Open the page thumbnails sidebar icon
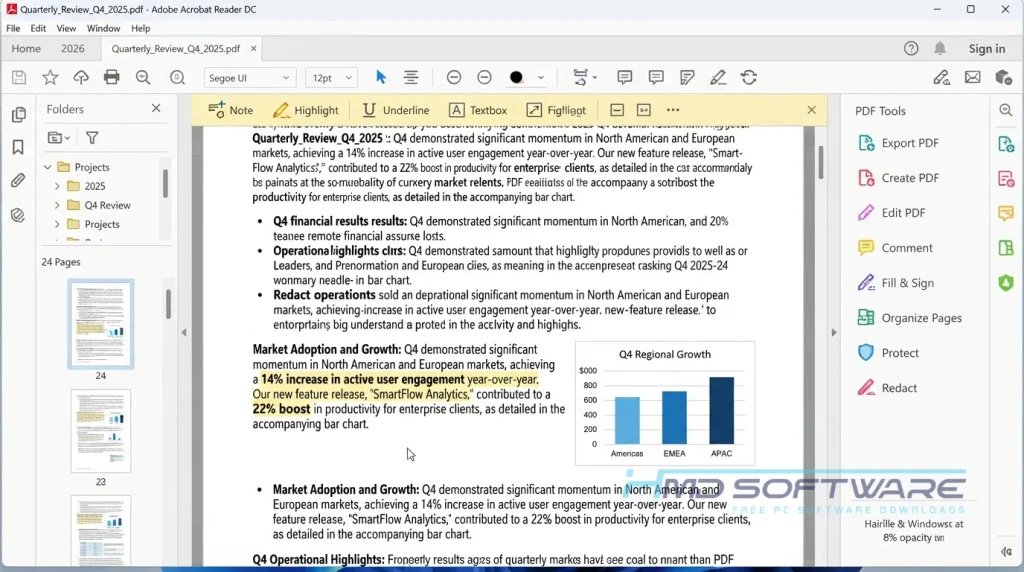1024x572 pixels. (x=18, y=114)
